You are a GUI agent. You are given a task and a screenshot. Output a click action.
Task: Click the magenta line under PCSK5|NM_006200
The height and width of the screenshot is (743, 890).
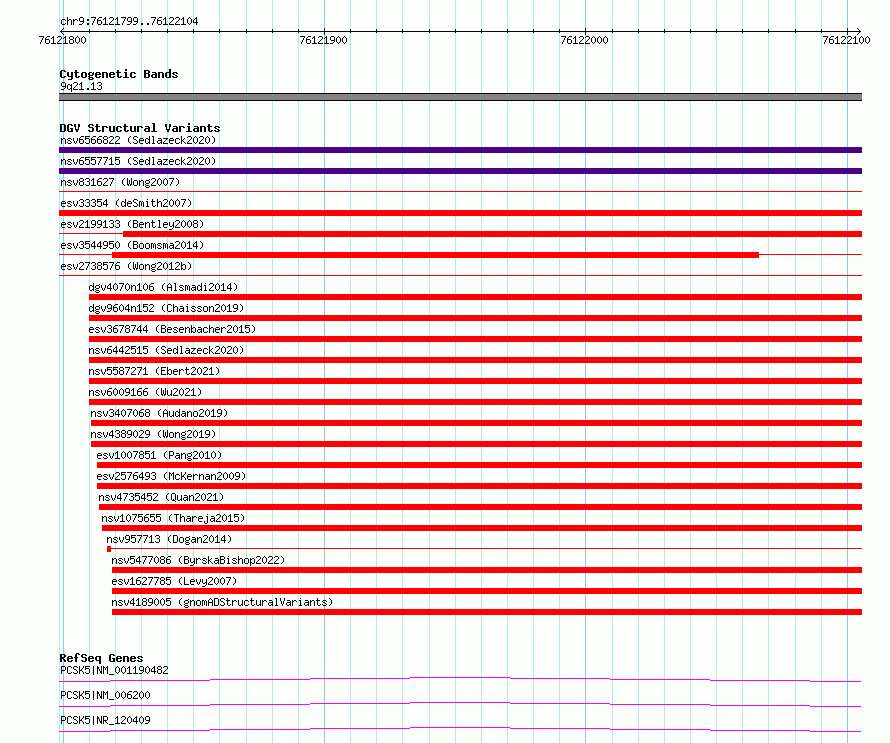pyautogui.click(x=460, y=704)
